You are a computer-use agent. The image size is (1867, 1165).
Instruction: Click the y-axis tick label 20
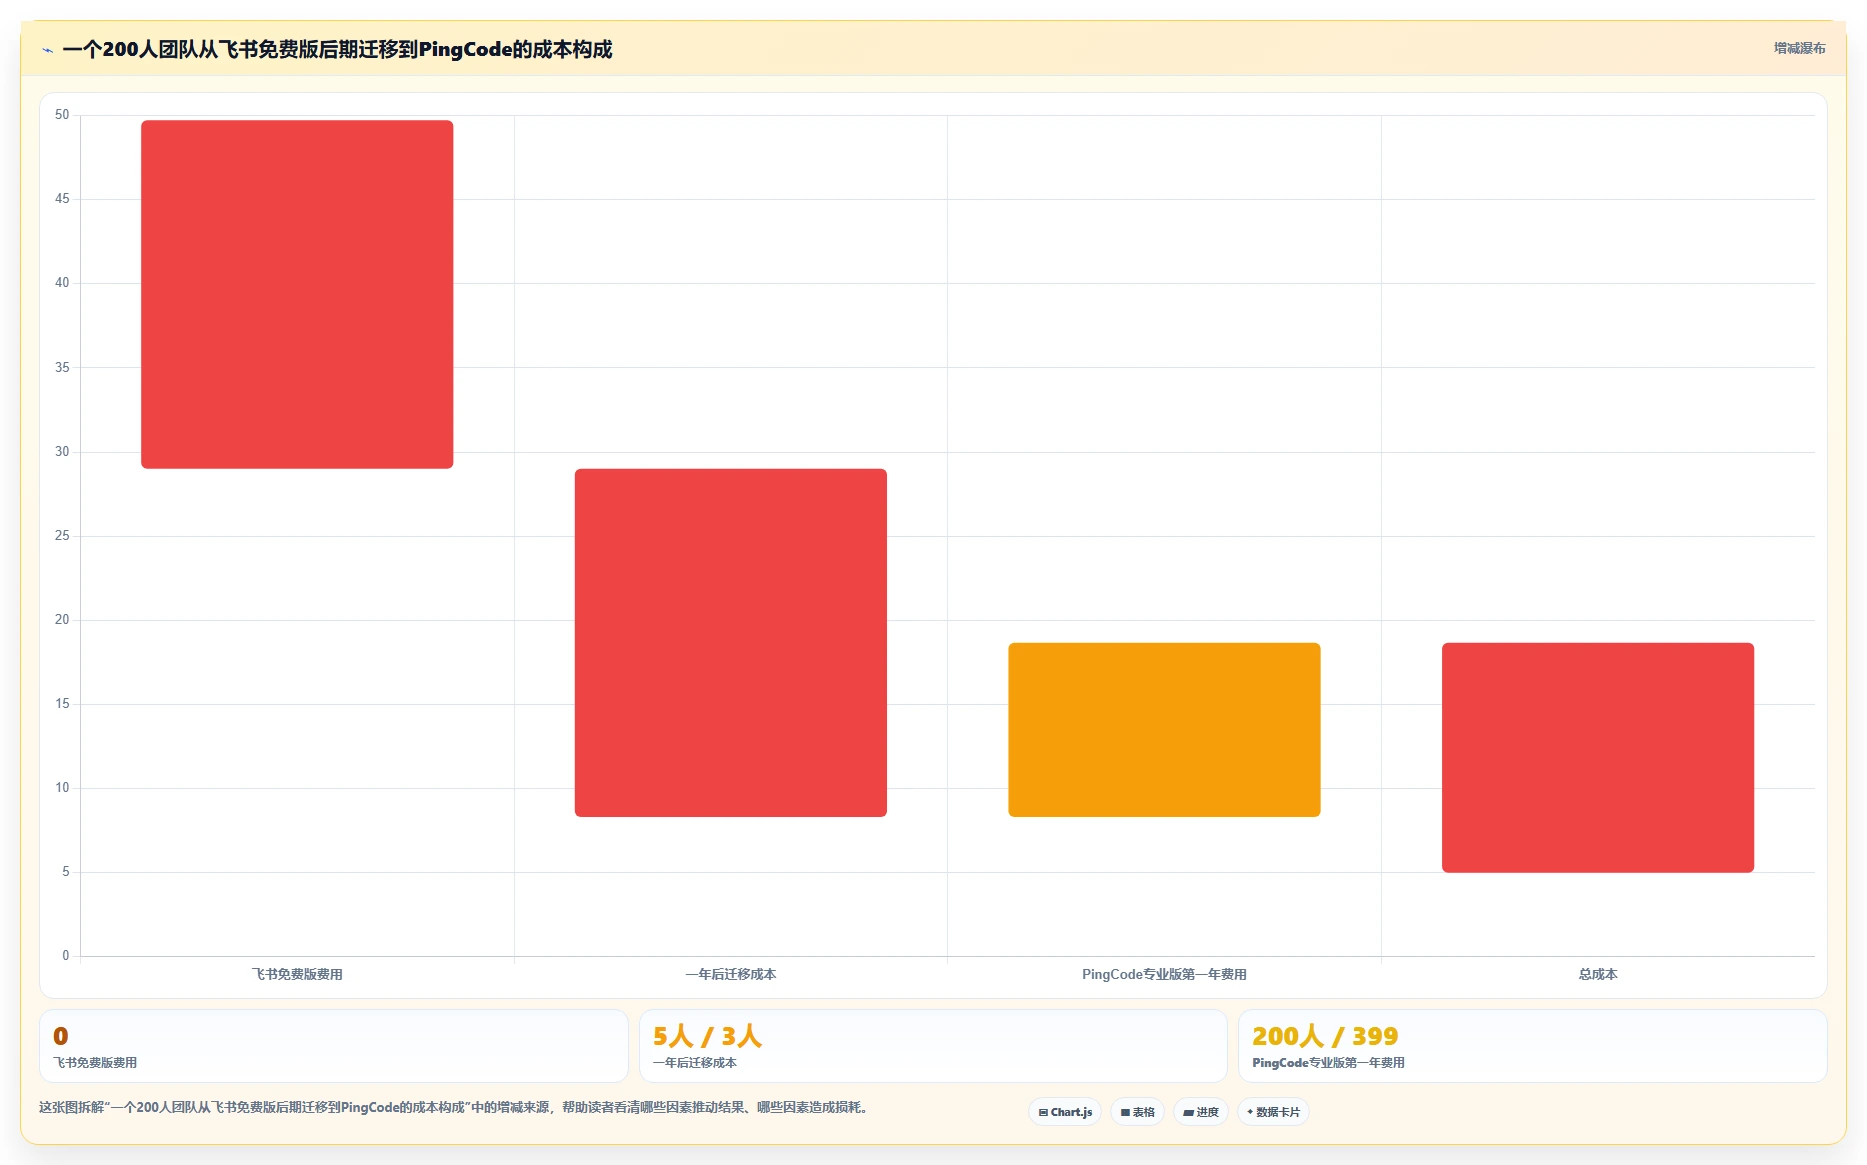[62, 620]
